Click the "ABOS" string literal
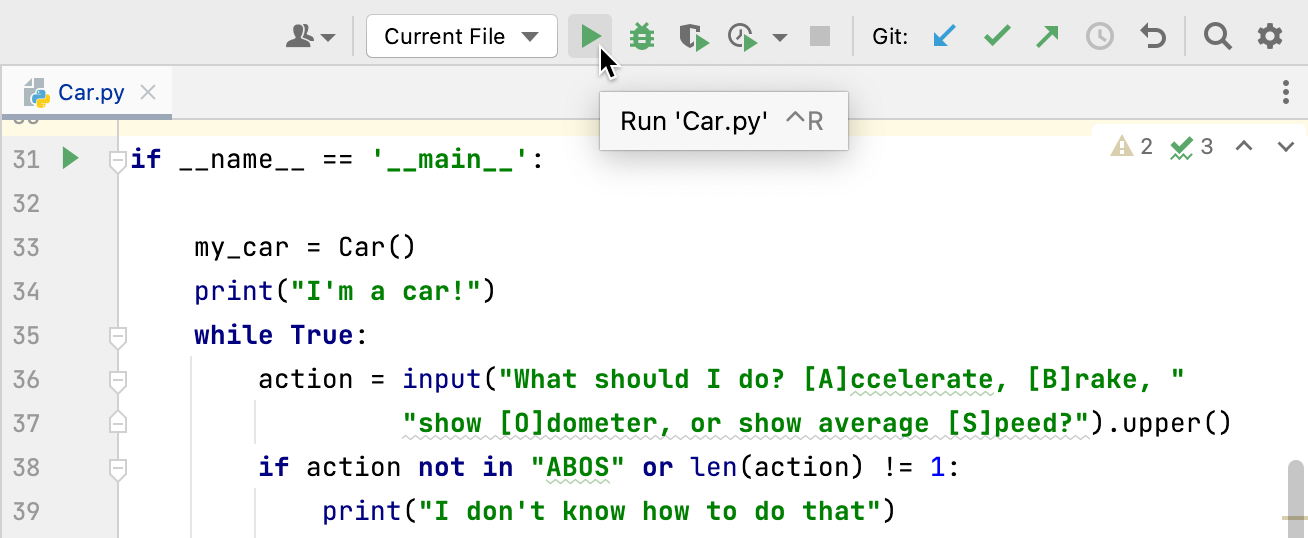The image size is (1308, 538). coord(578,467)
